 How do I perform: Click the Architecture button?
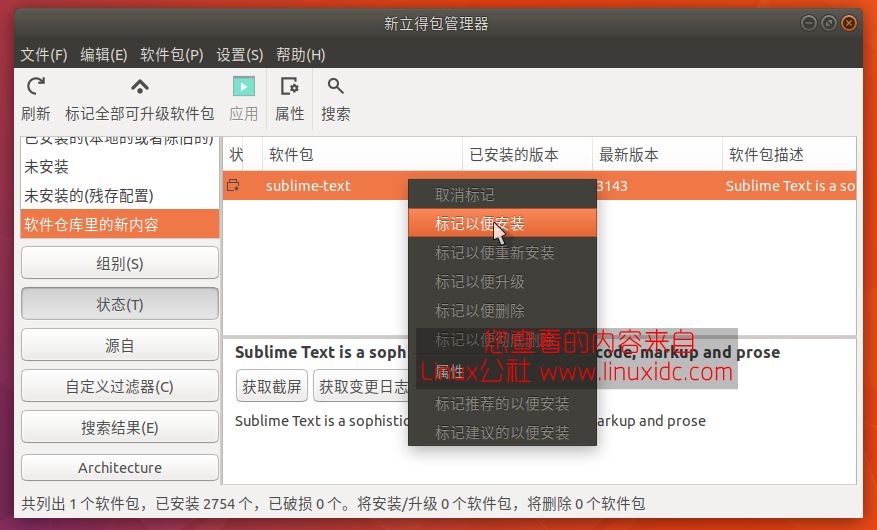click(x=120, y=467)
